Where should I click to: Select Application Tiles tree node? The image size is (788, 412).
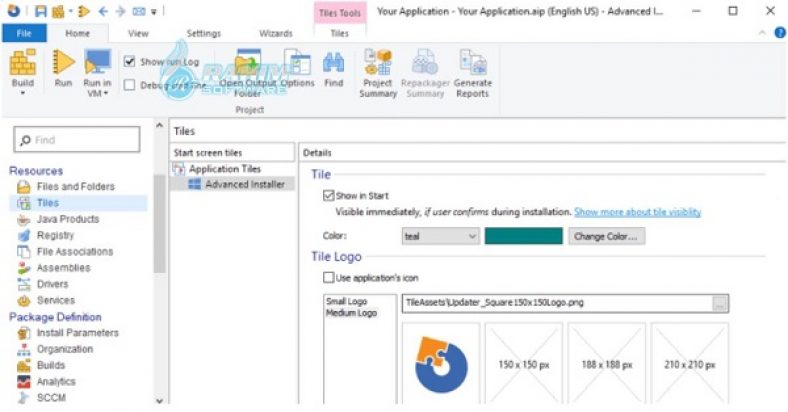(x=224, y=169)
